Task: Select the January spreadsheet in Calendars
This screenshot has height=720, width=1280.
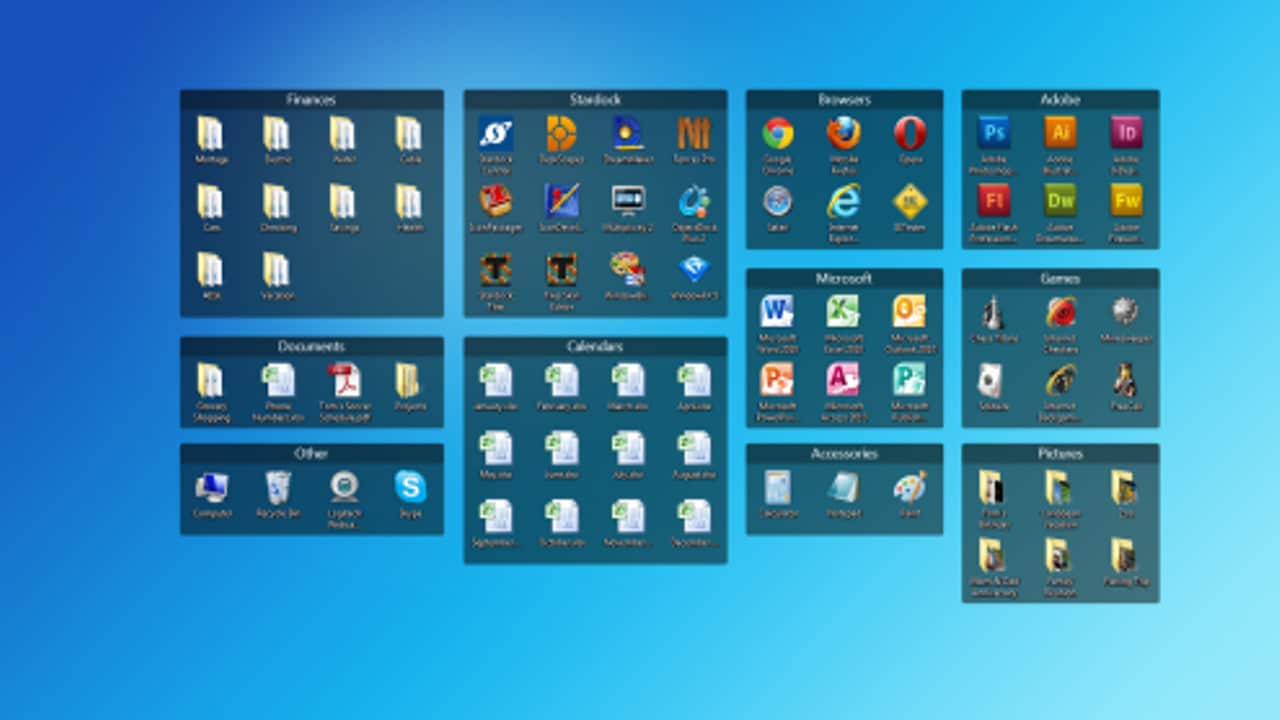Action: (x=497, y=380)
